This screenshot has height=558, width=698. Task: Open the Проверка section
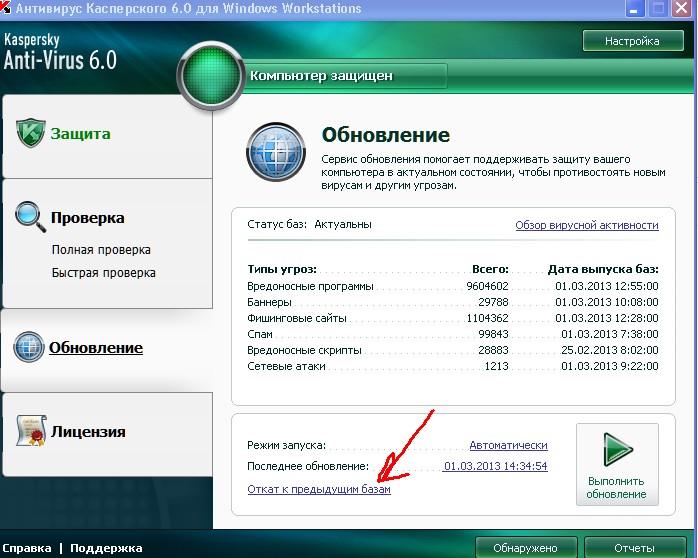pos(88,218)
